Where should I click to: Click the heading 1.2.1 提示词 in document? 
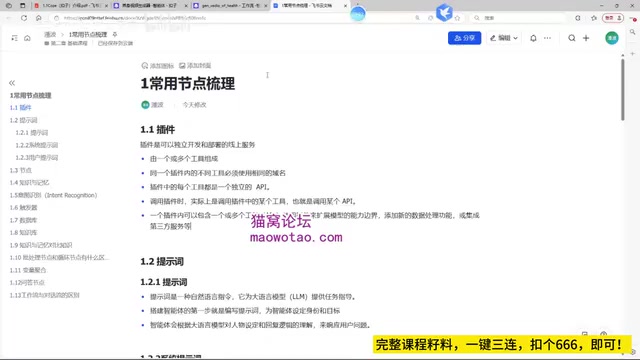[x=164, y=282]
